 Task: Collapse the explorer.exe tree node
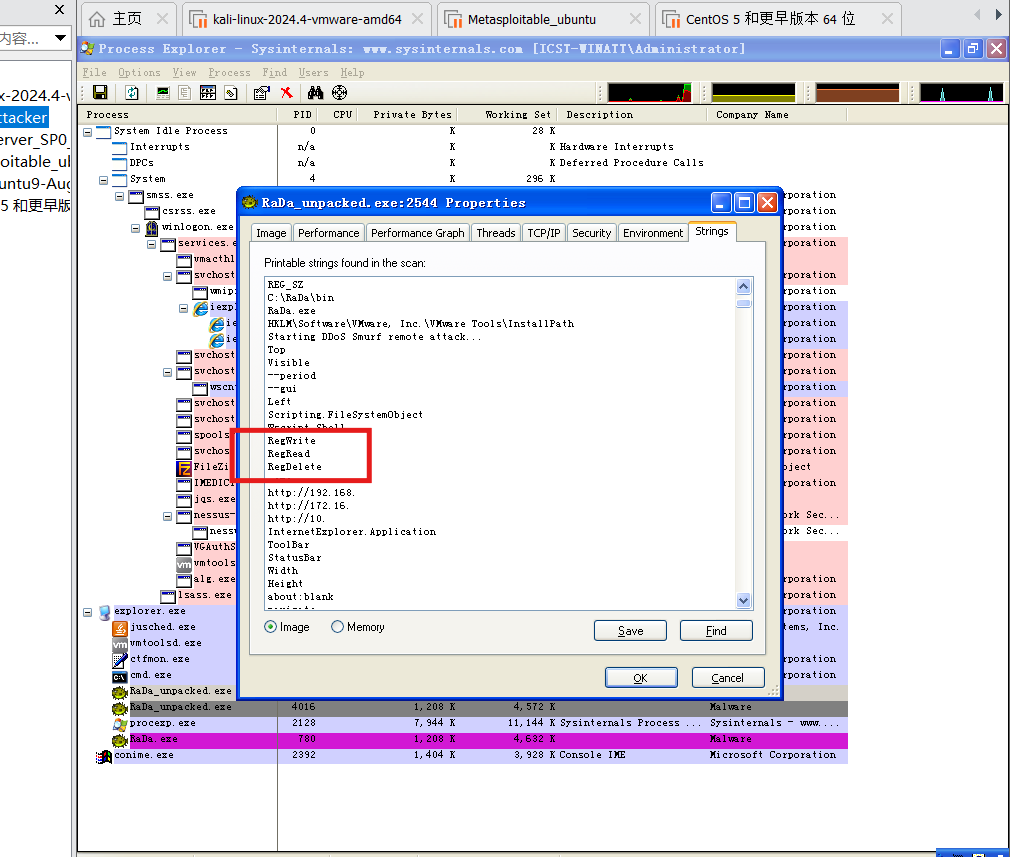pyautogui.click(x=88, y=612)
